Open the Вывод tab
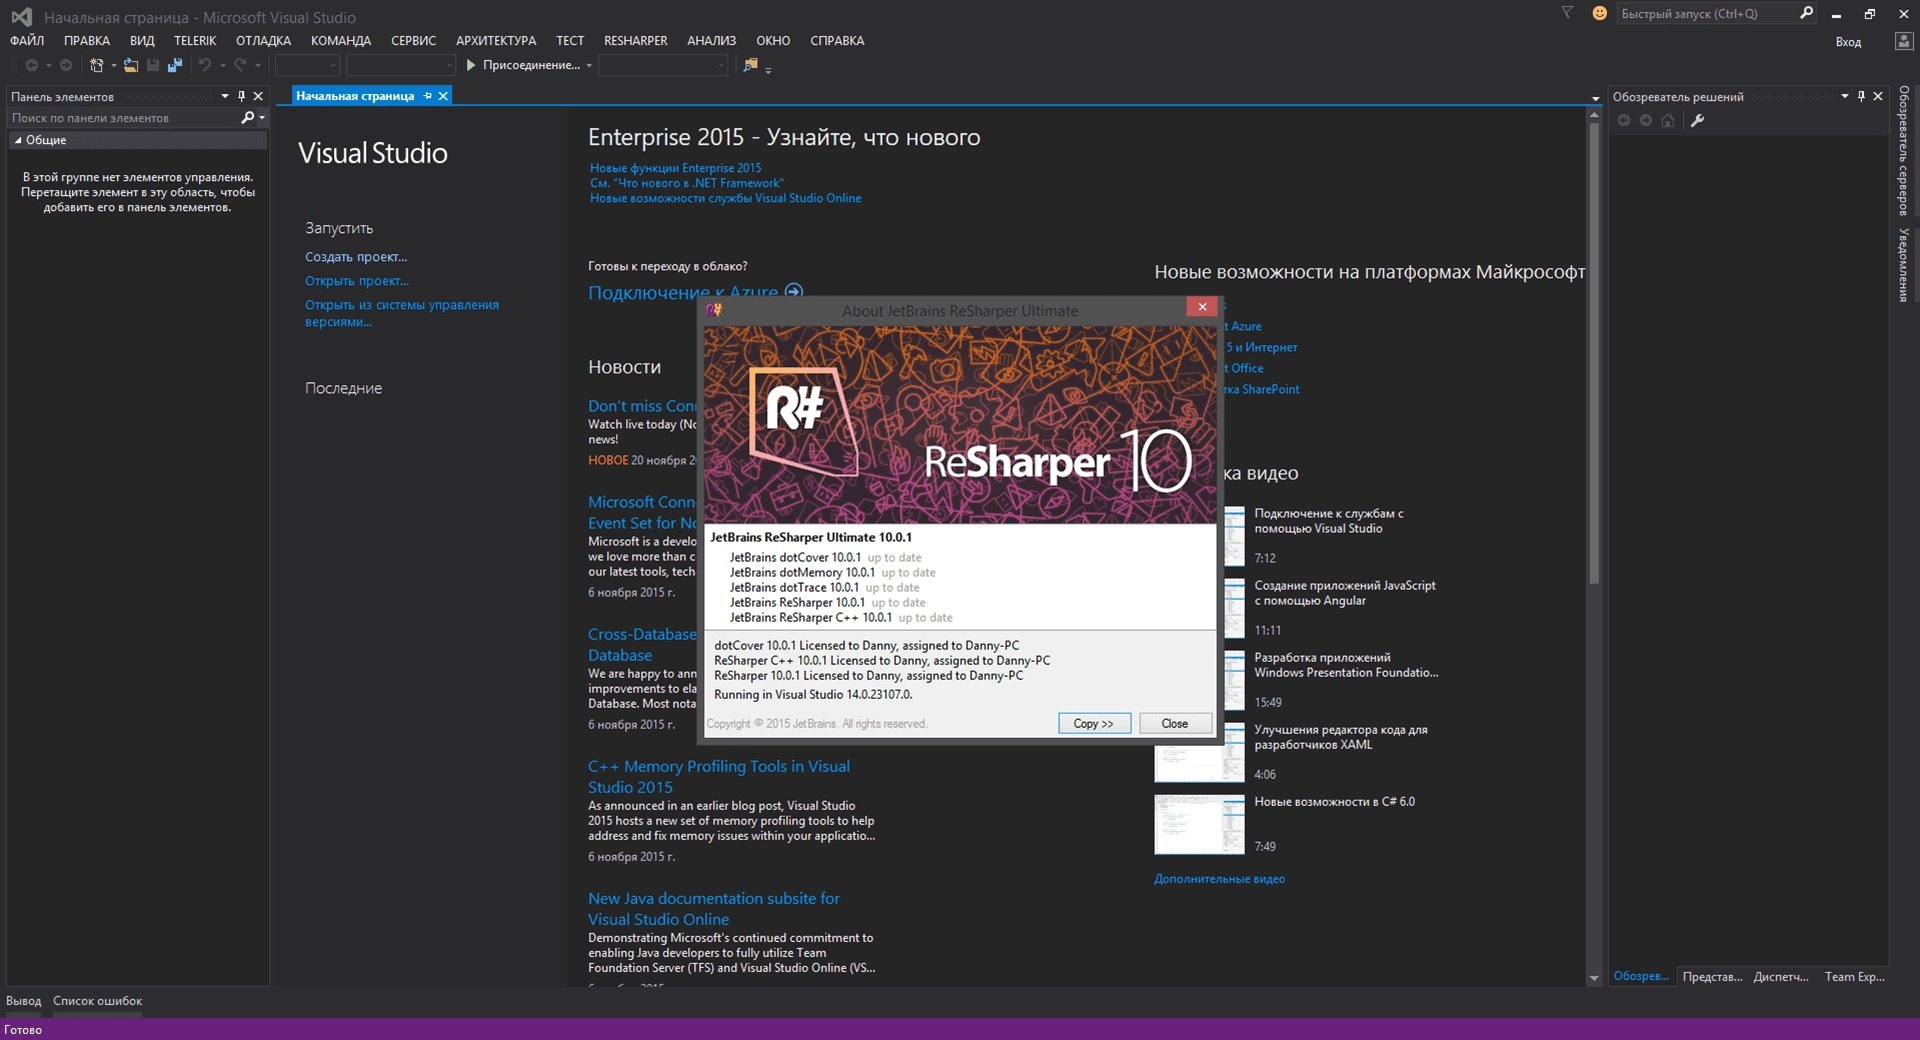 click(24, 1001)
